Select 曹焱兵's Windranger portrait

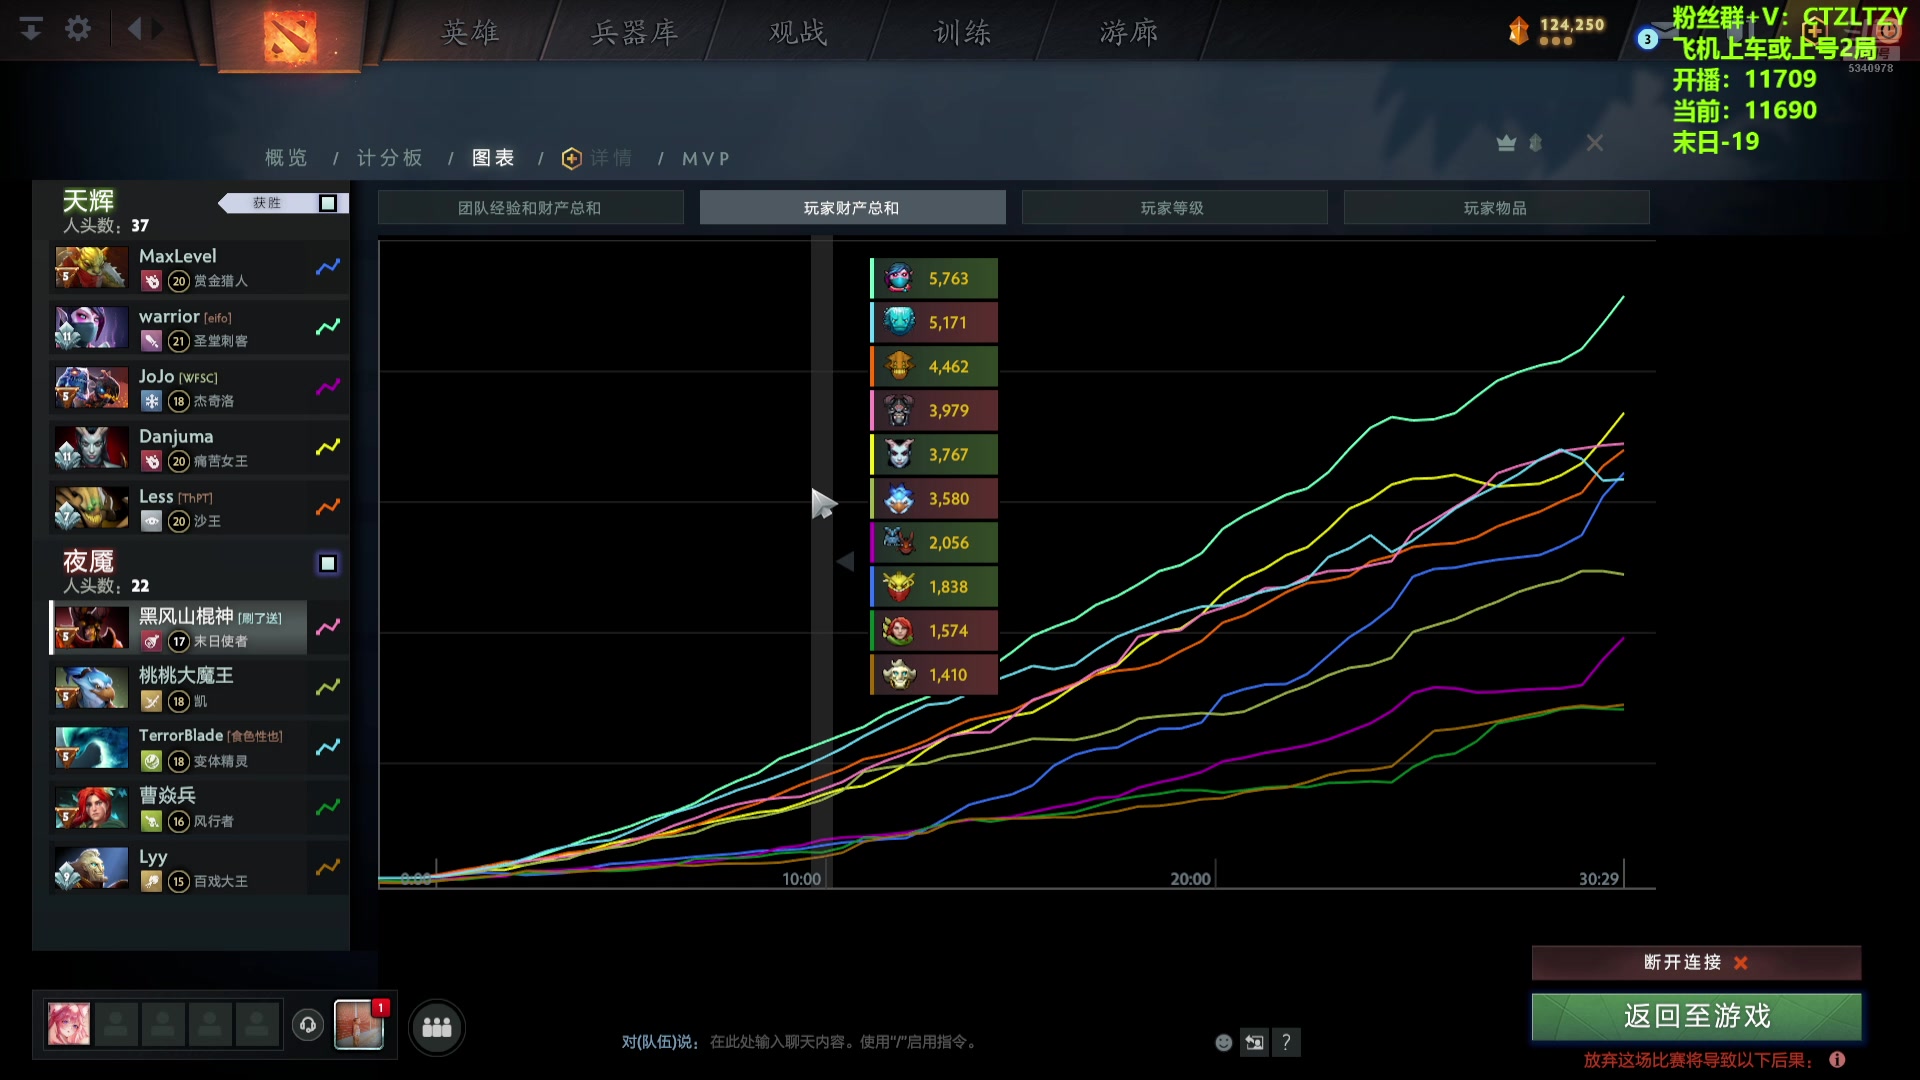[91, 807]
